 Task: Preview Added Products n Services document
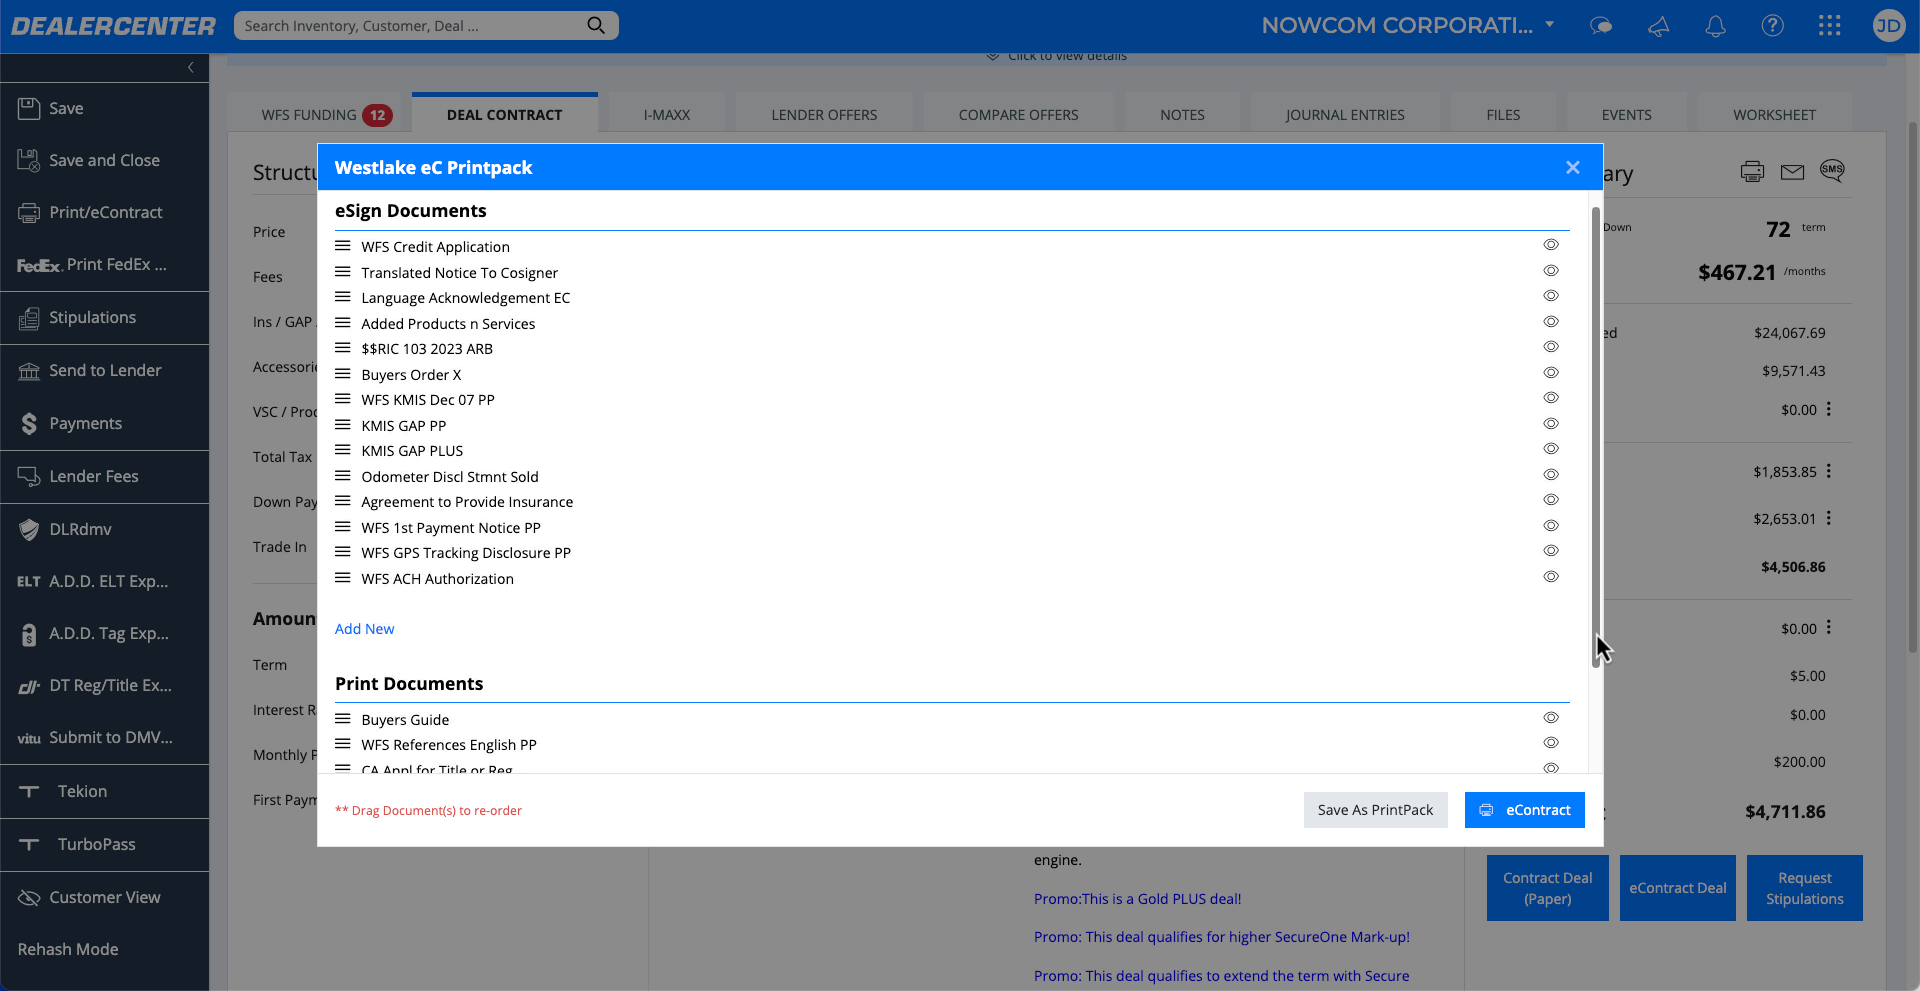coord(1550,322)
